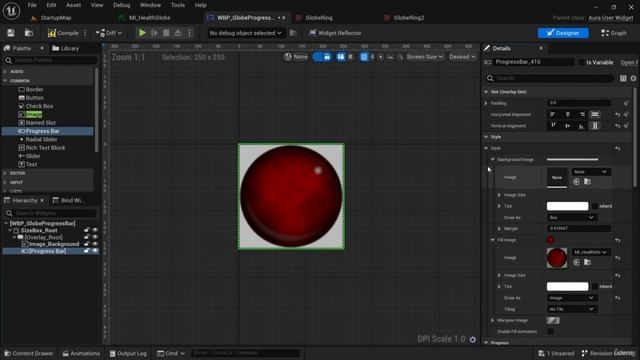640x360 pixels.
Task: Collapse the SizeBox_Root tree node
Action: click(x=10, y=231)
